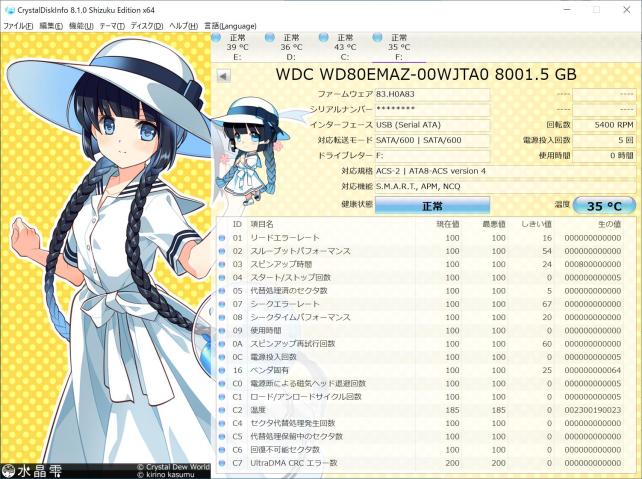Click the previous disk arrow button

tap(224, 76)
